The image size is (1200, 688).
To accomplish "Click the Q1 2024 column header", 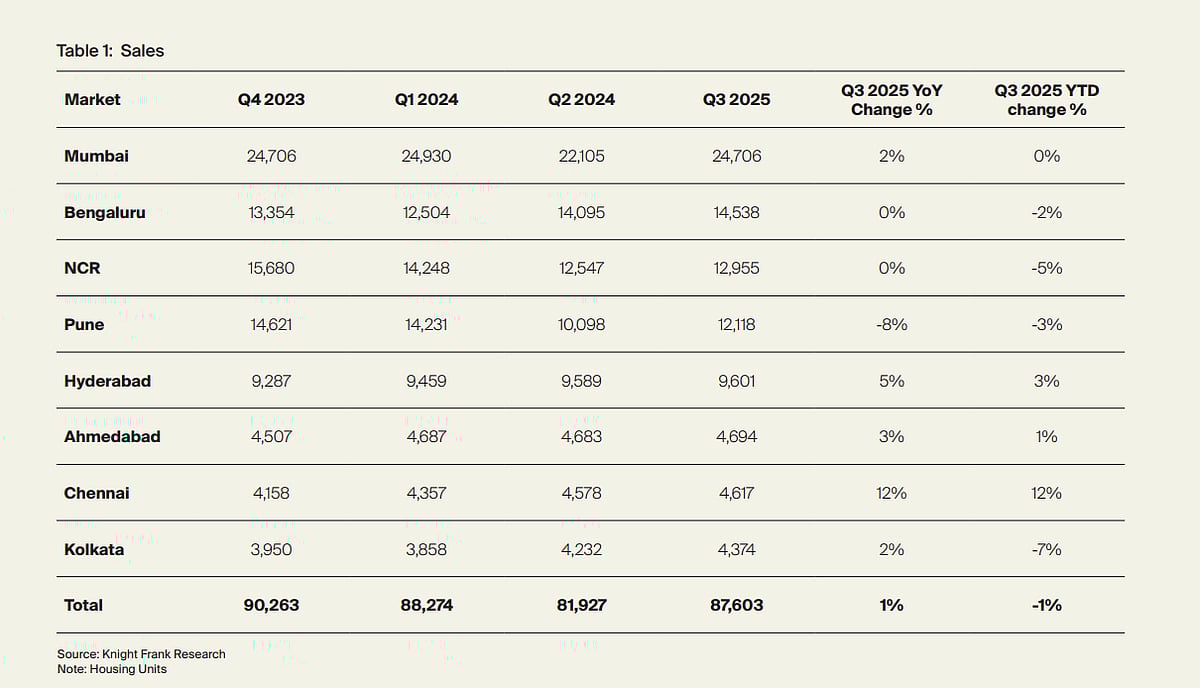I will point(426,99).
